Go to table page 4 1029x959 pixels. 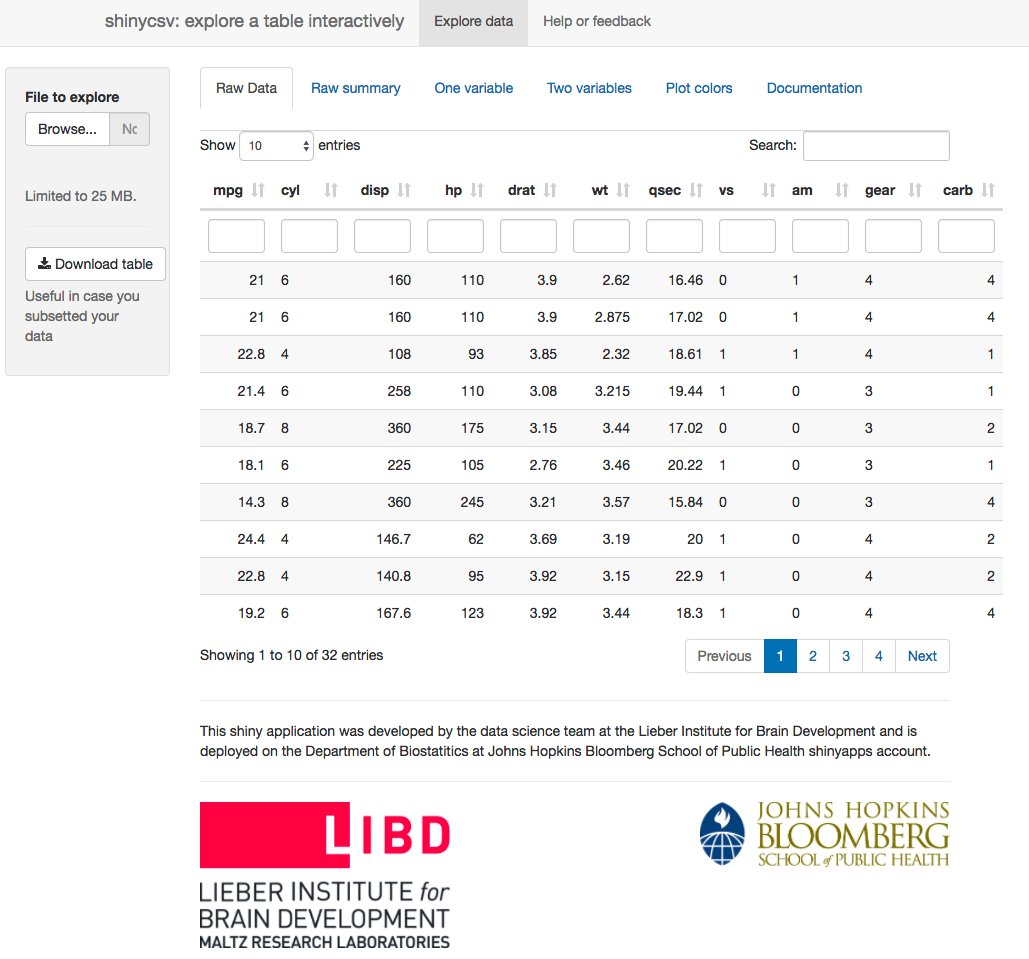pos(879,656)
